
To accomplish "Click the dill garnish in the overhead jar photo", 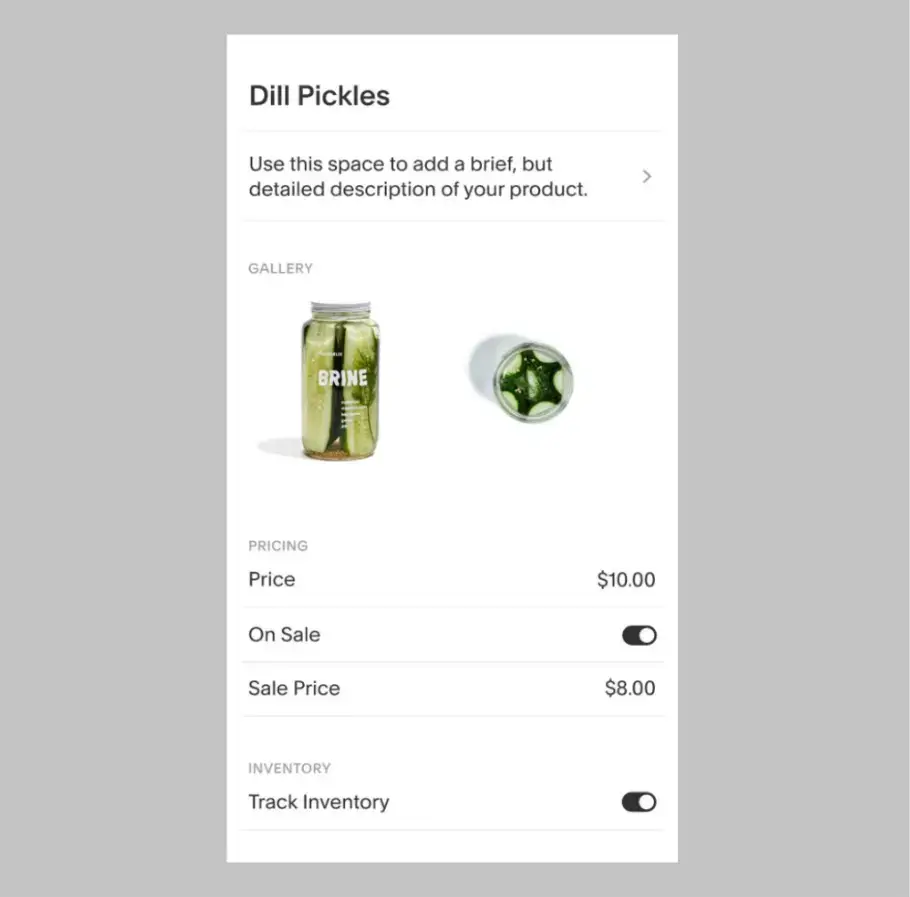I will 529,380.
